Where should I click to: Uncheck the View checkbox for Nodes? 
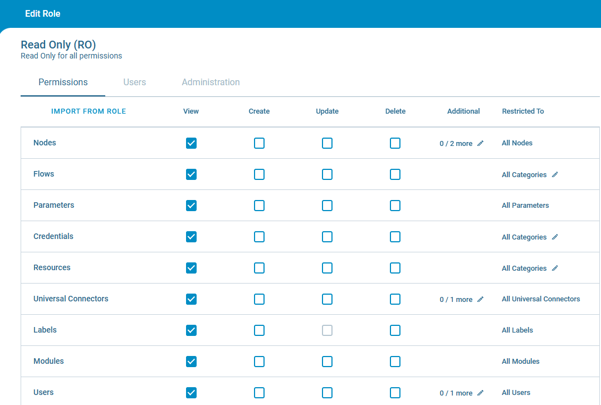tap(191, 144)
